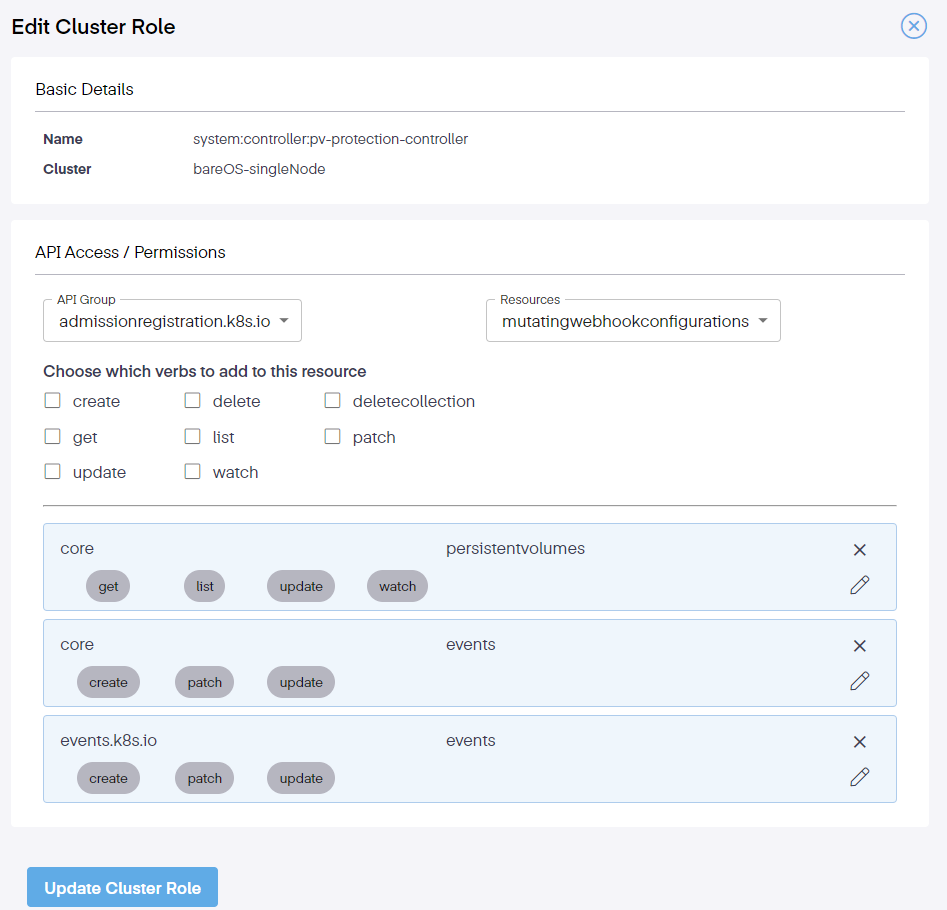Remove the events.k8s.io events permission row
Image resolution: width=947 pixels, height=910 pixels.
859,742
